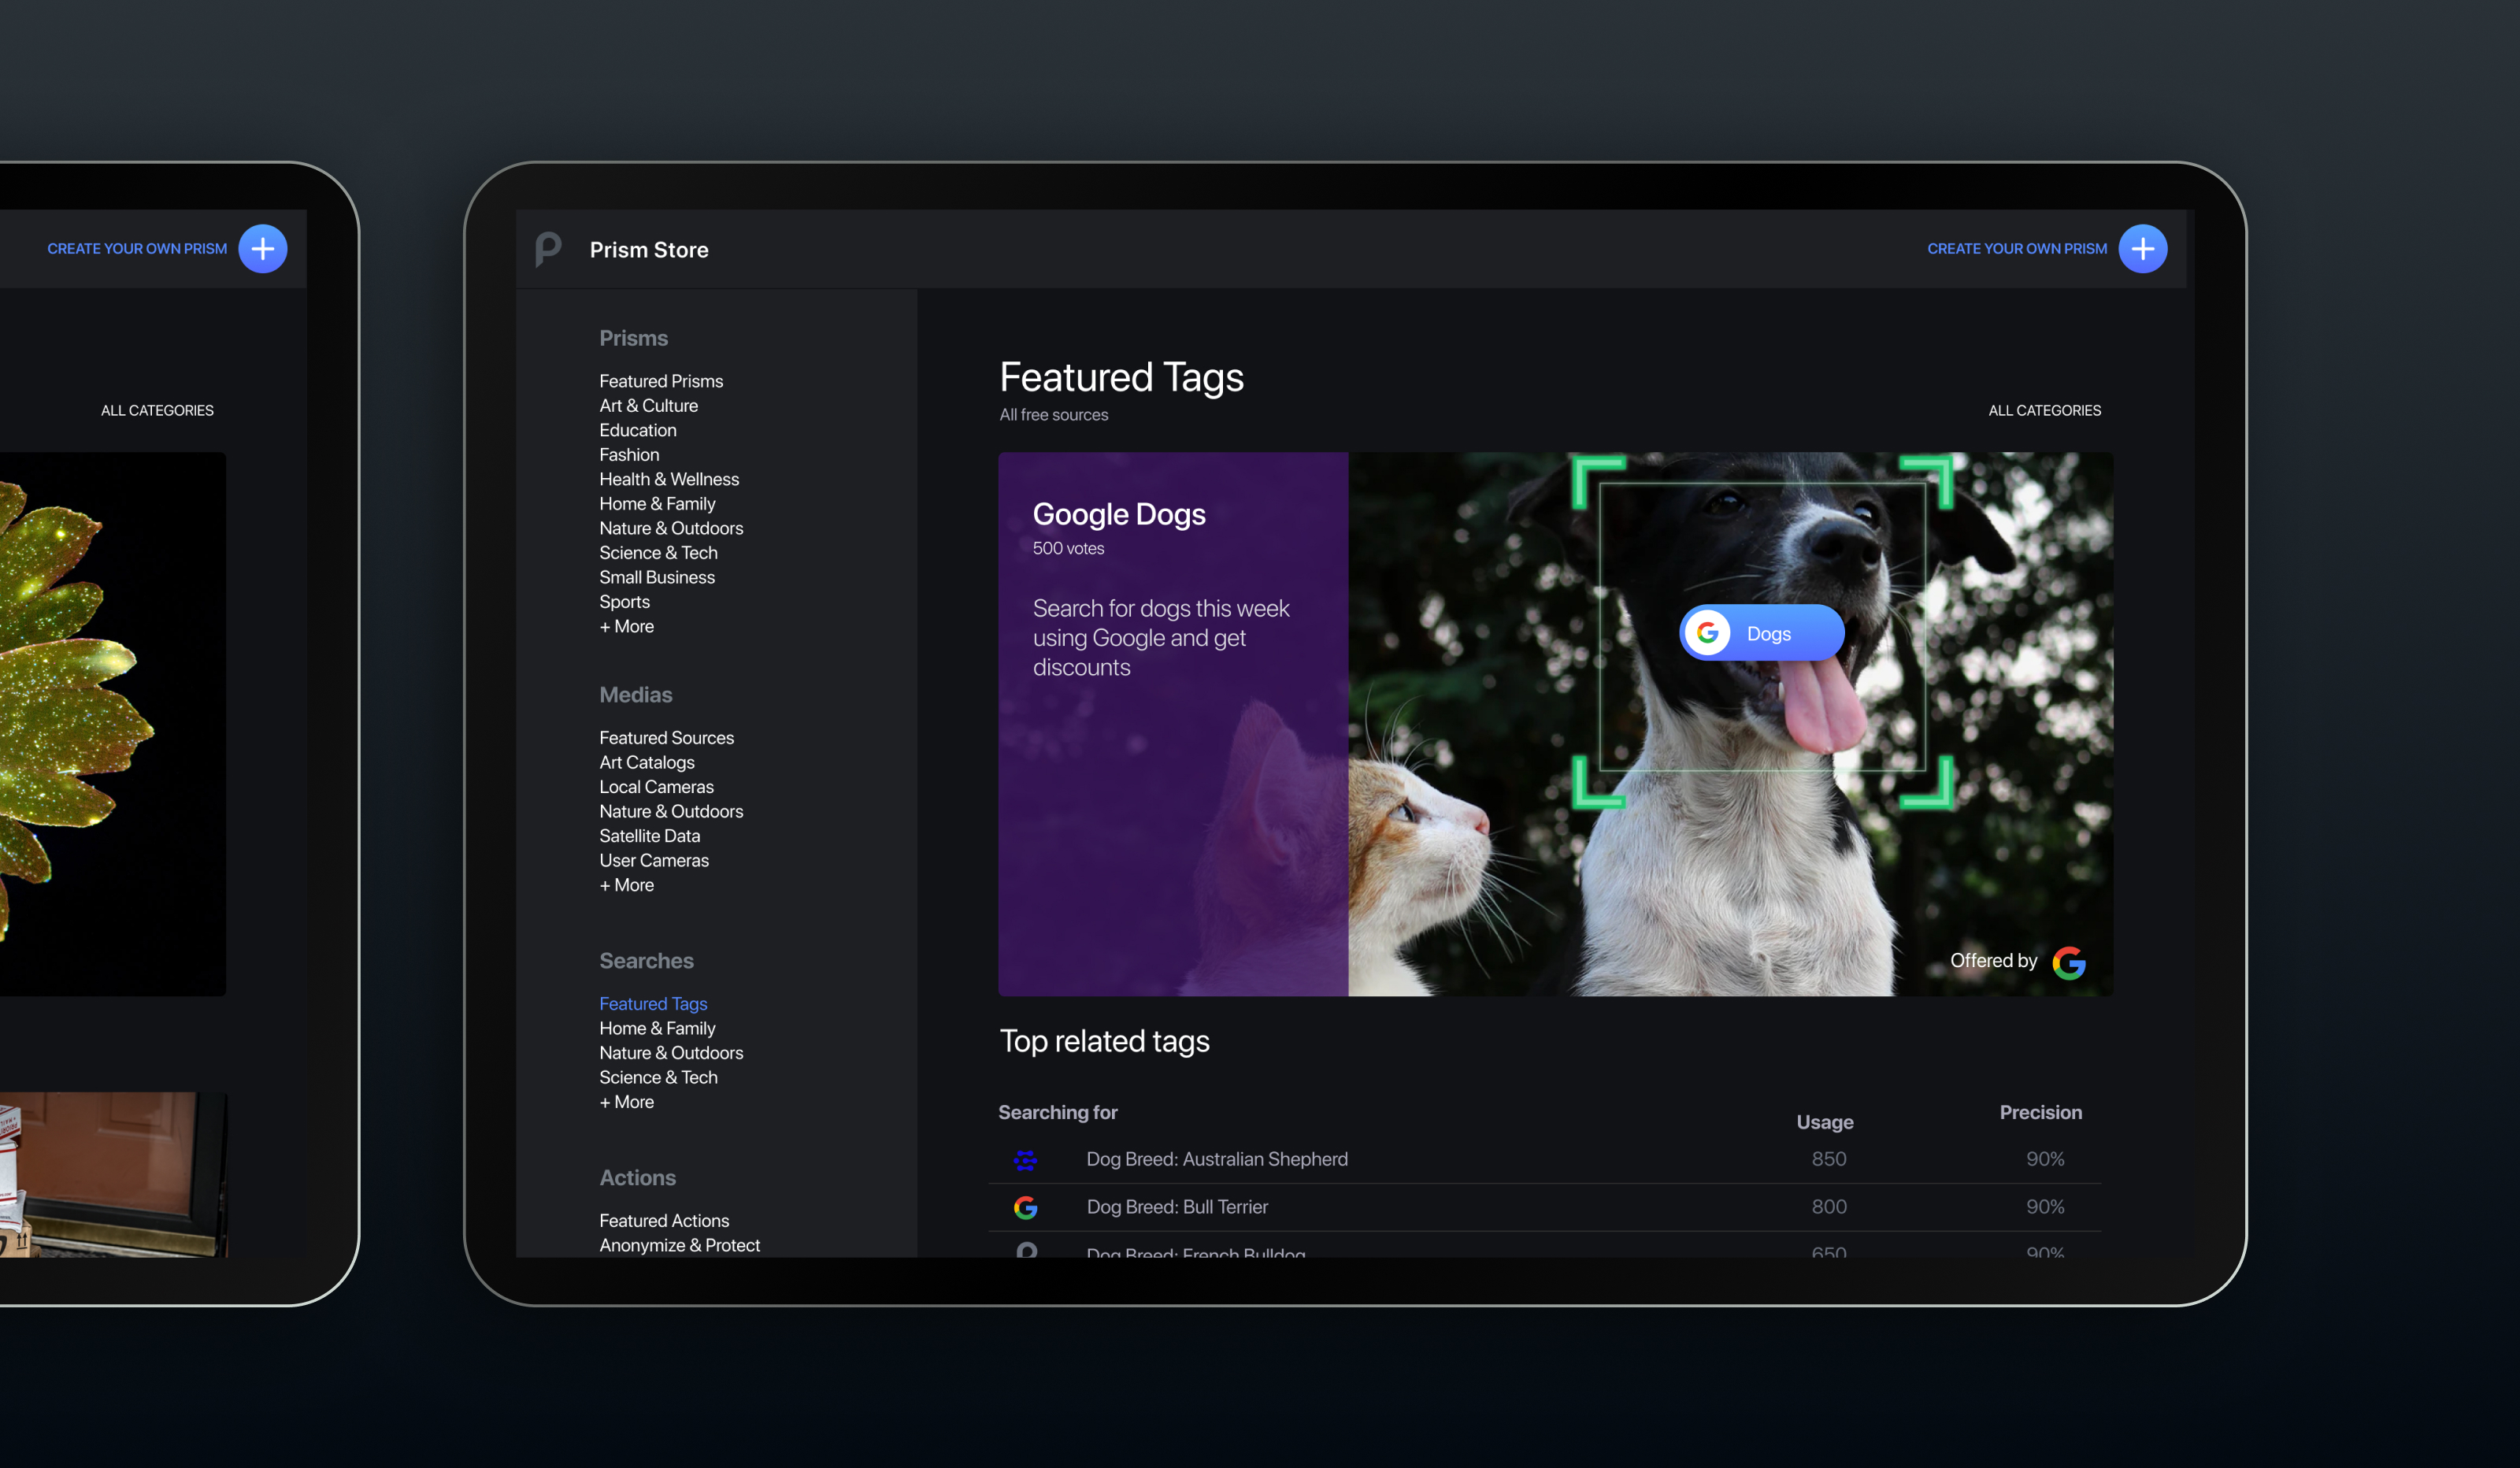Click the Searching for column header
This screenshot has height=1468, width=2520.
point(1057,1112)
